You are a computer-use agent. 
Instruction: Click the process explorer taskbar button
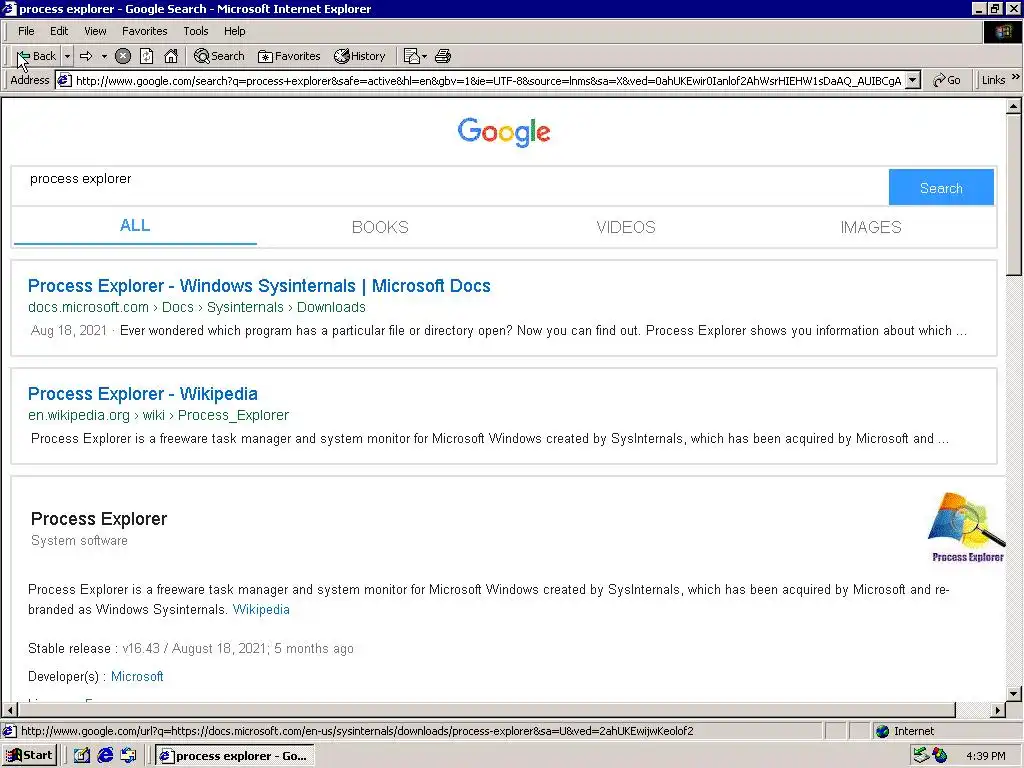tap(234, 756)
